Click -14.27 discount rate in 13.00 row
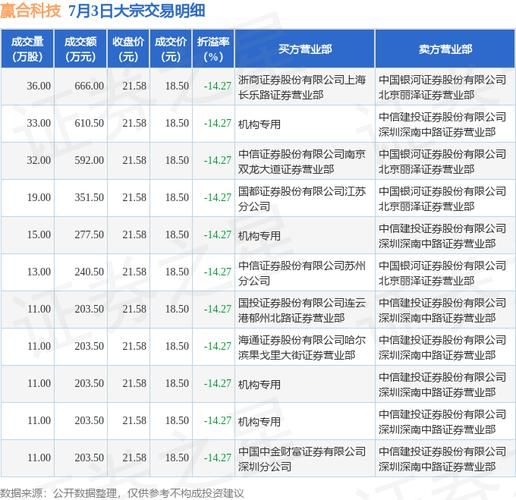516x500 pixels. tap(217, 272)
